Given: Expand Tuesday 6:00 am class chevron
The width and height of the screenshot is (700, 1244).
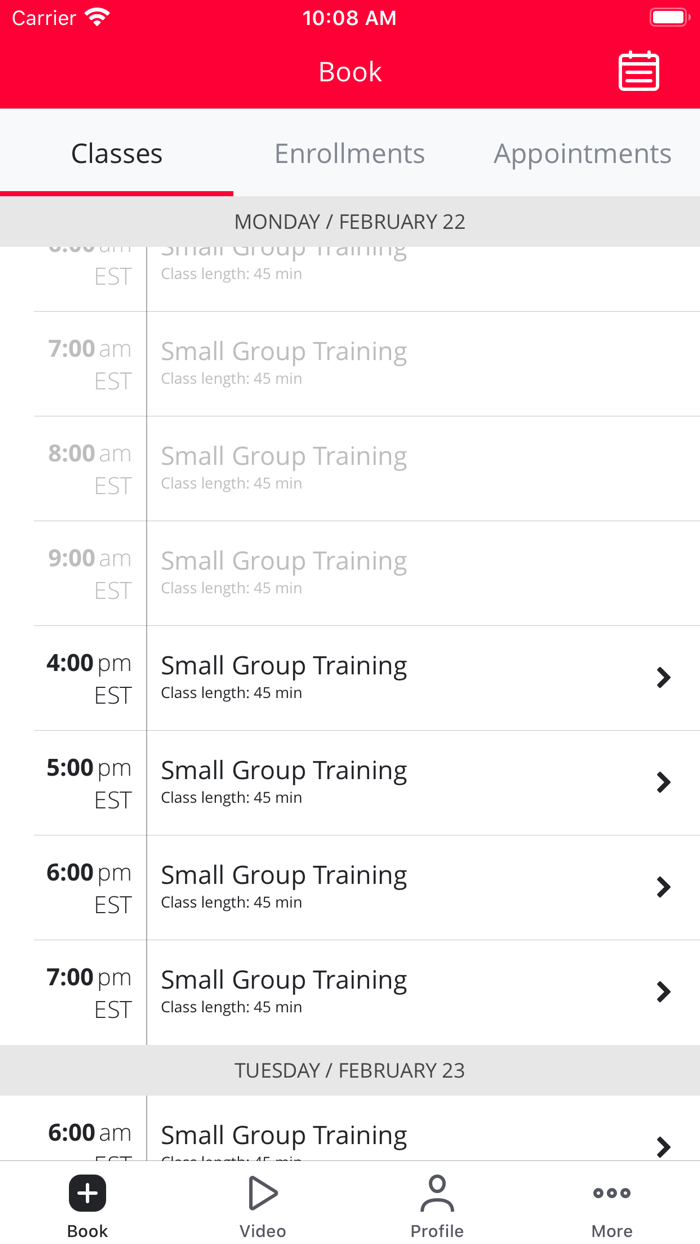Looking at the screenshot, I should coord(663,1146).
